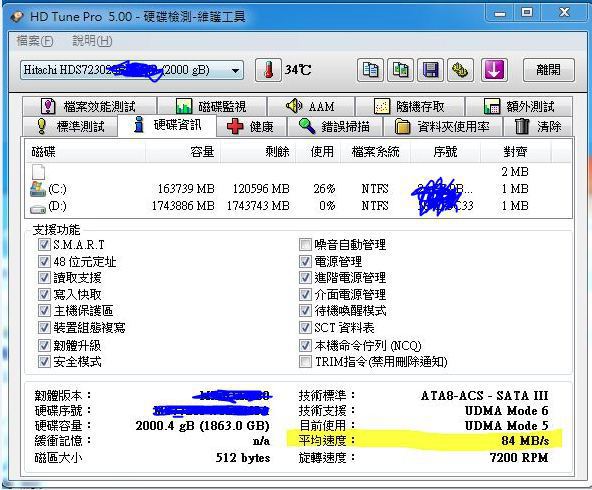Click the ATA8-ACS - SATA III value

[x=484, y=395]
